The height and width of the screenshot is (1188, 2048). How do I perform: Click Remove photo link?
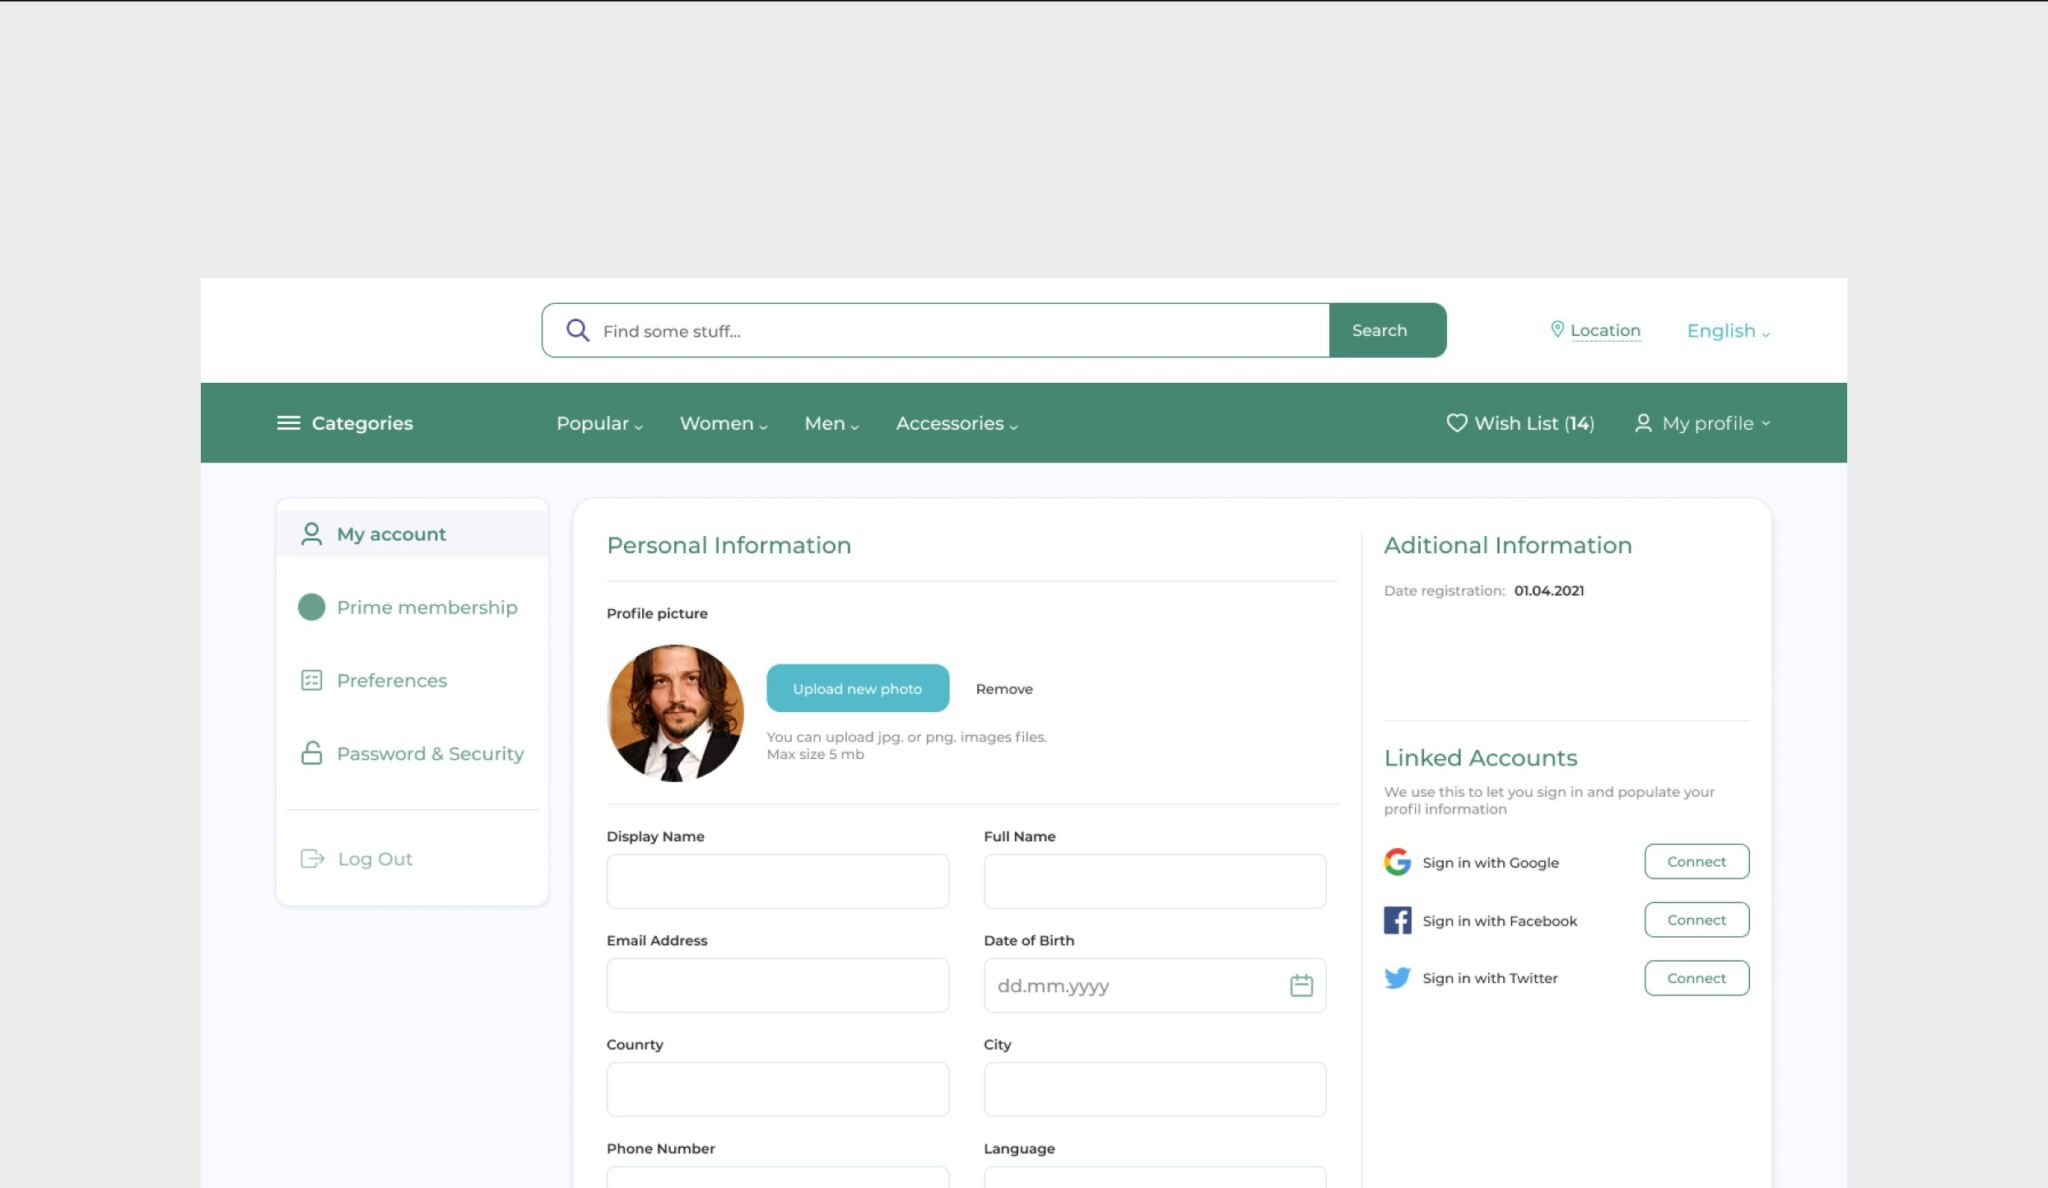(1004, 688)
